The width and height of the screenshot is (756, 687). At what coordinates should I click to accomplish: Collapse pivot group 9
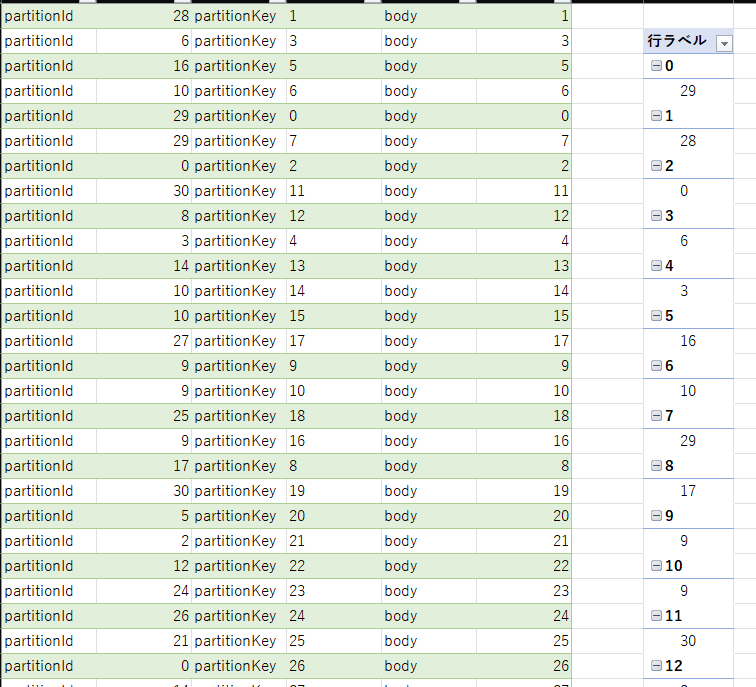click(x=656, y=516)
